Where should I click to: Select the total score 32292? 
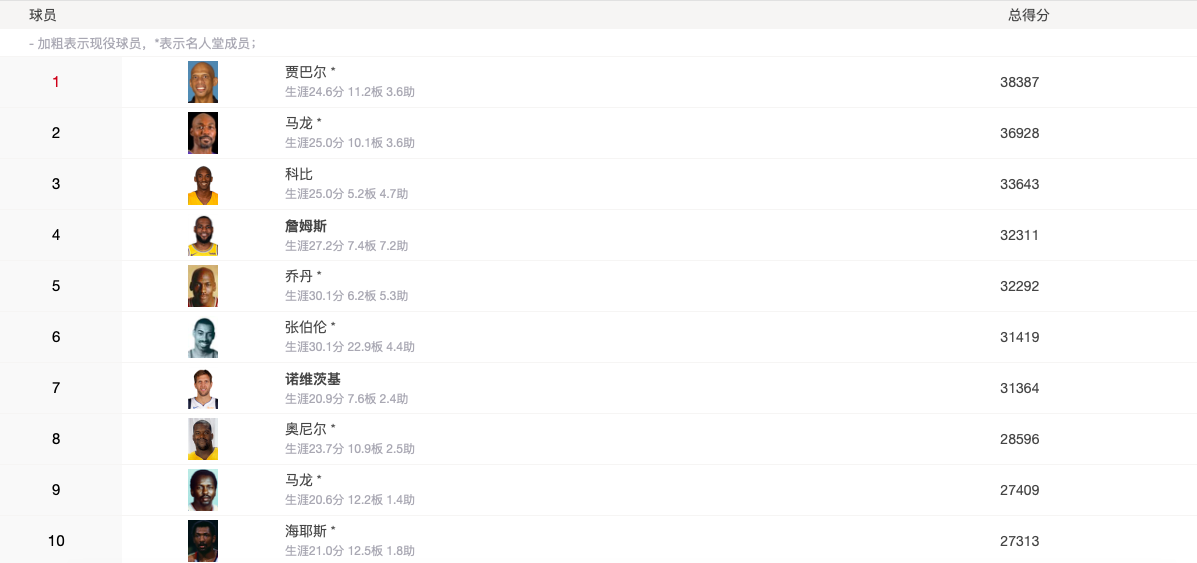coord(1019,286)
